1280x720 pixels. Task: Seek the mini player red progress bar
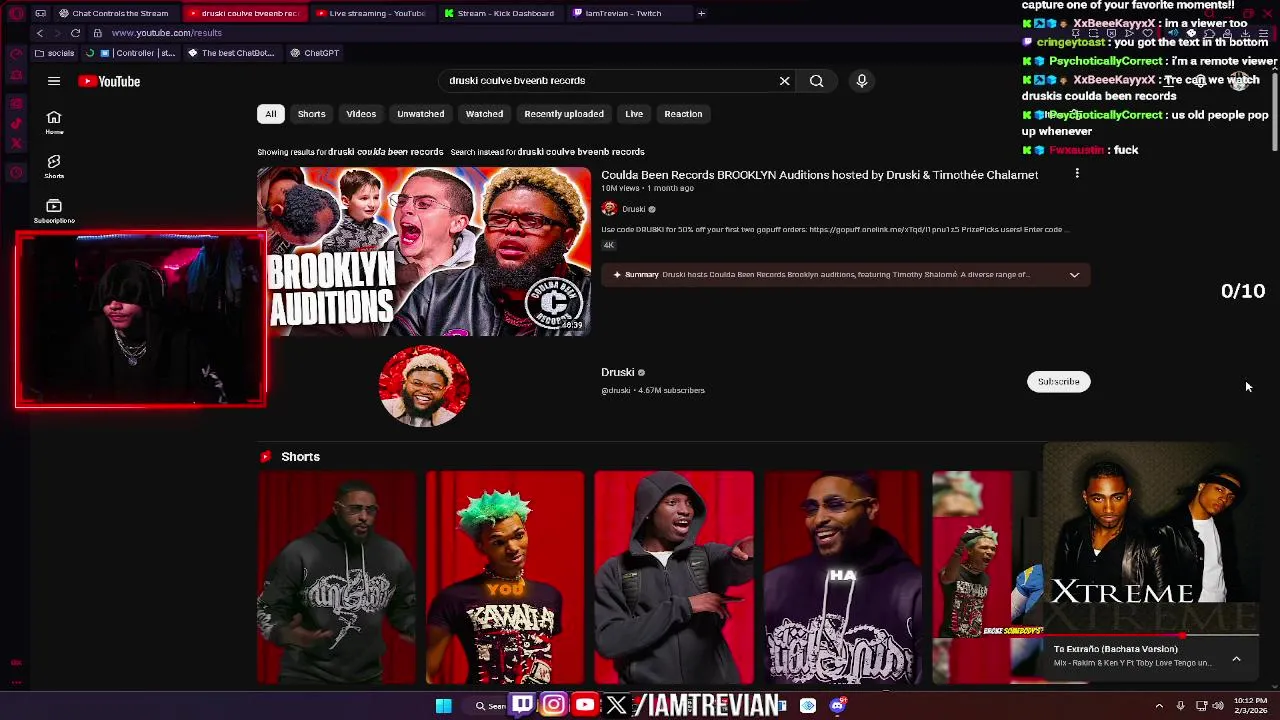point(1150,635)
